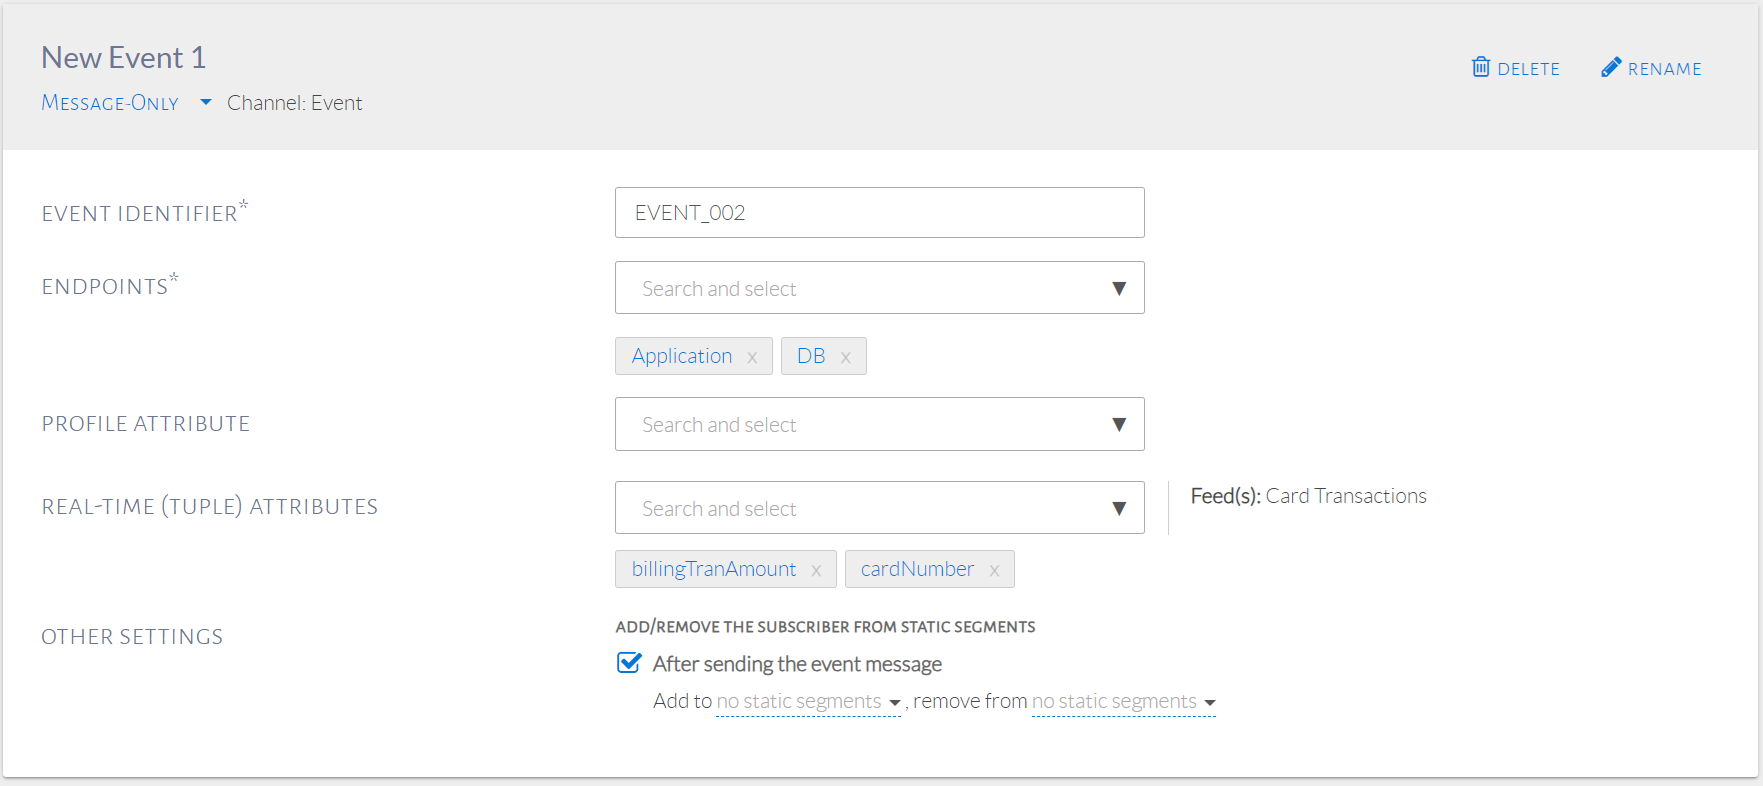The width and height of the screenshot is (1763, 786).
Task: Click the Endpoints search field
Action: (x=860, y=289)
